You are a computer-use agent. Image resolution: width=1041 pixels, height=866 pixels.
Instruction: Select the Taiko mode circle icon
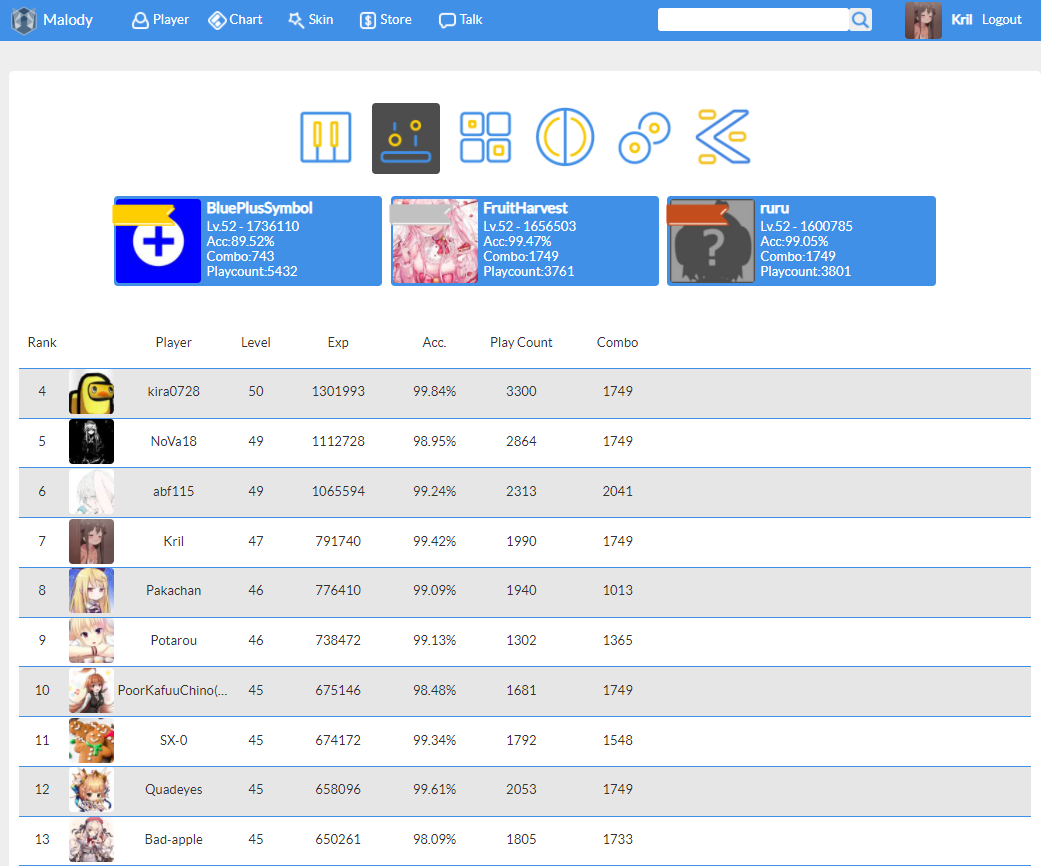(565, 137)
